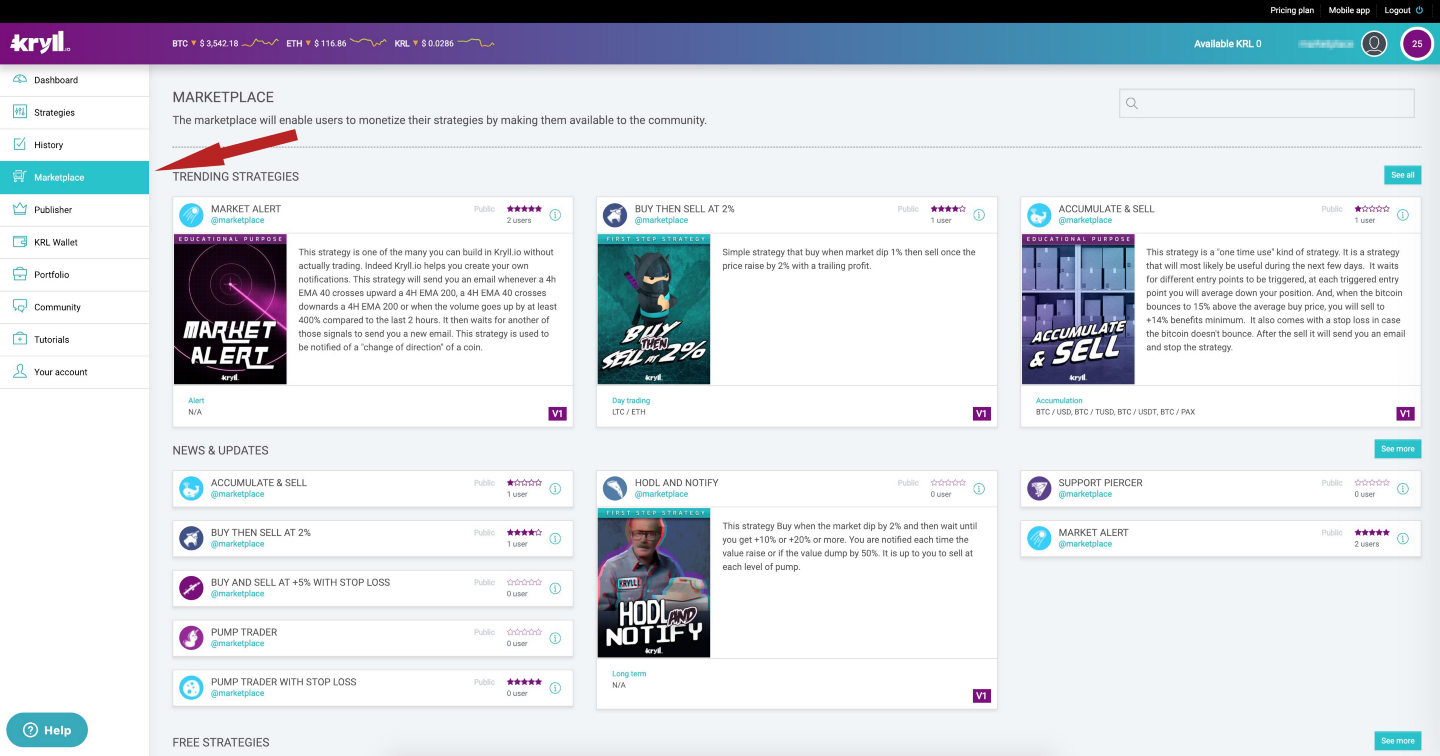This screenshot has width=1440, height=756.
Task: Click the Tutorials icon in sidebar
Action: [20, 339]
